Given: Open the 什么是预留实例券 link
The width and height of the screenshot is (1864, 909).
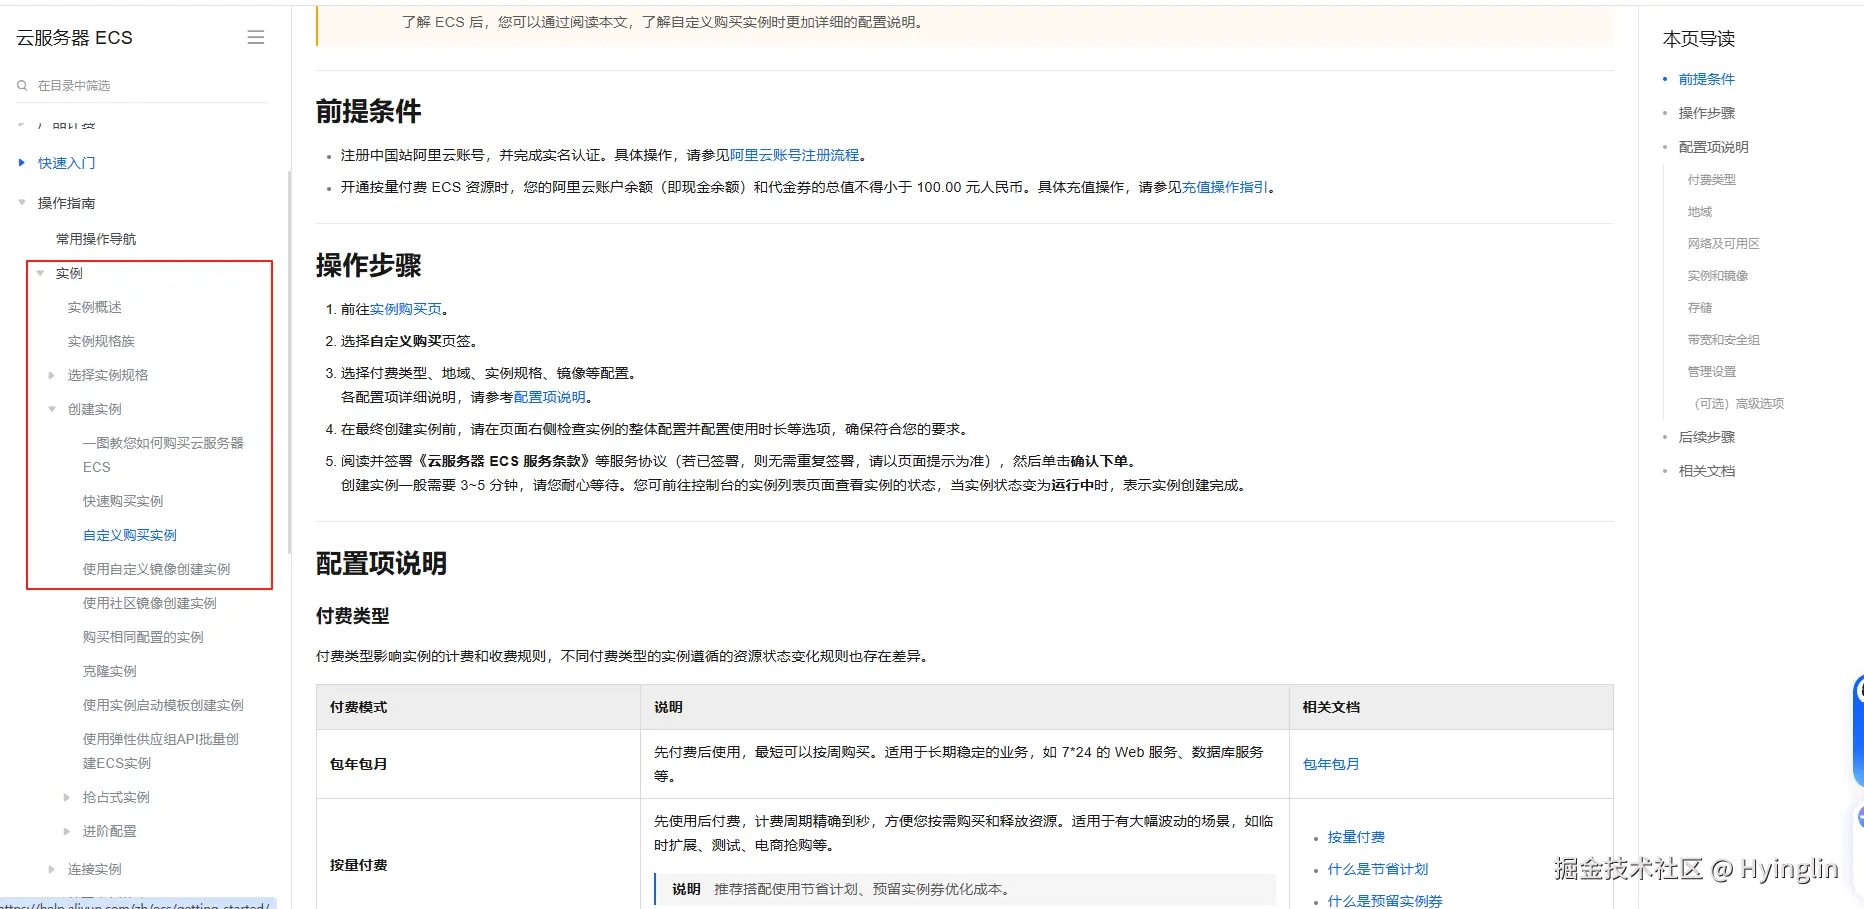Looking at the screenshot, I should pos(1385,901).
